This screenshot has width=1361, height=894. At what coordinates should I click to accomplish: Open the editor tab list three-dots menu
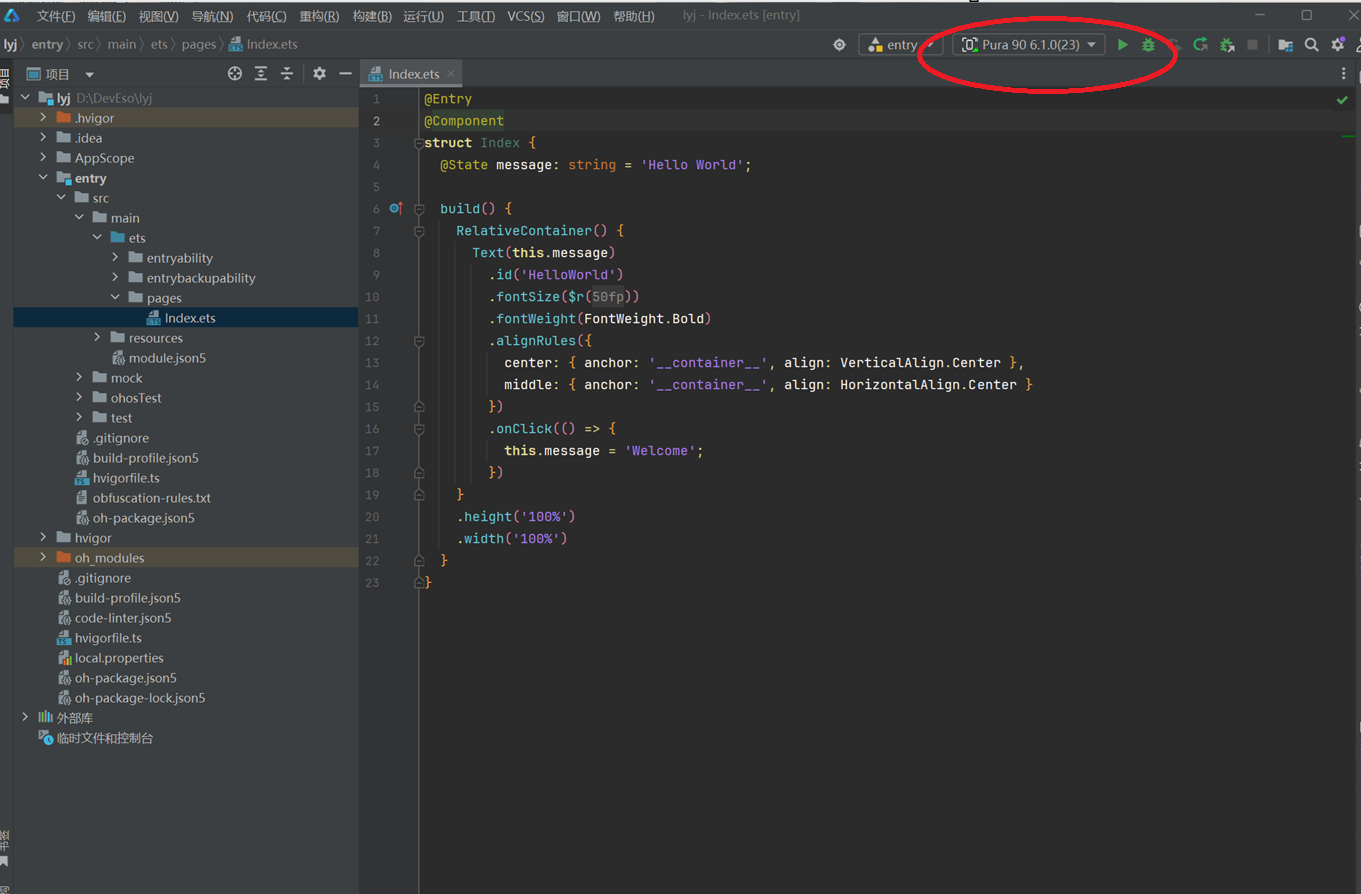point(1343,74)
